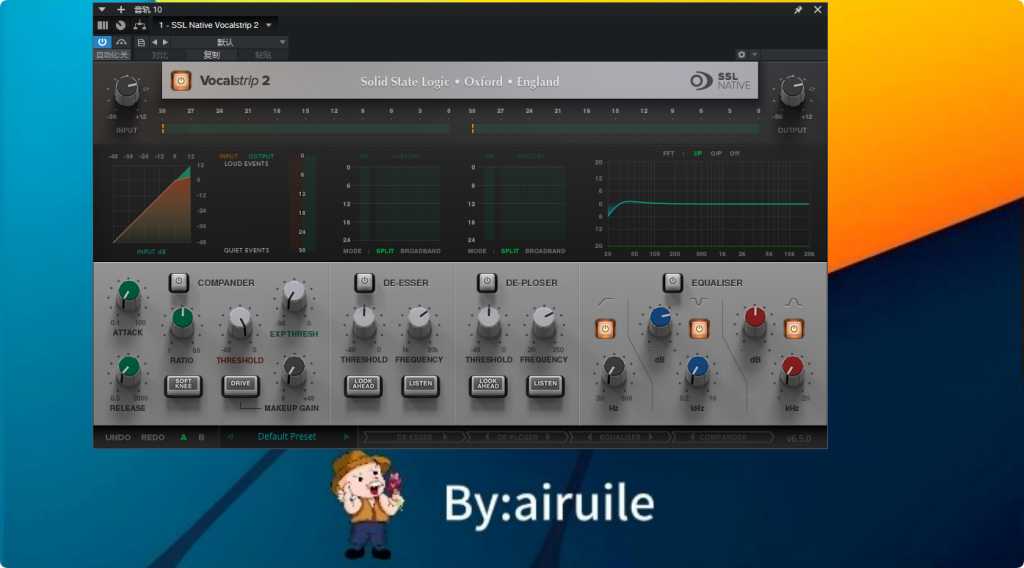Click the high-pass filter Hz knob
Image resolution: width=1024 pixels, height=568 pixels.
click(x=613, y=371)
